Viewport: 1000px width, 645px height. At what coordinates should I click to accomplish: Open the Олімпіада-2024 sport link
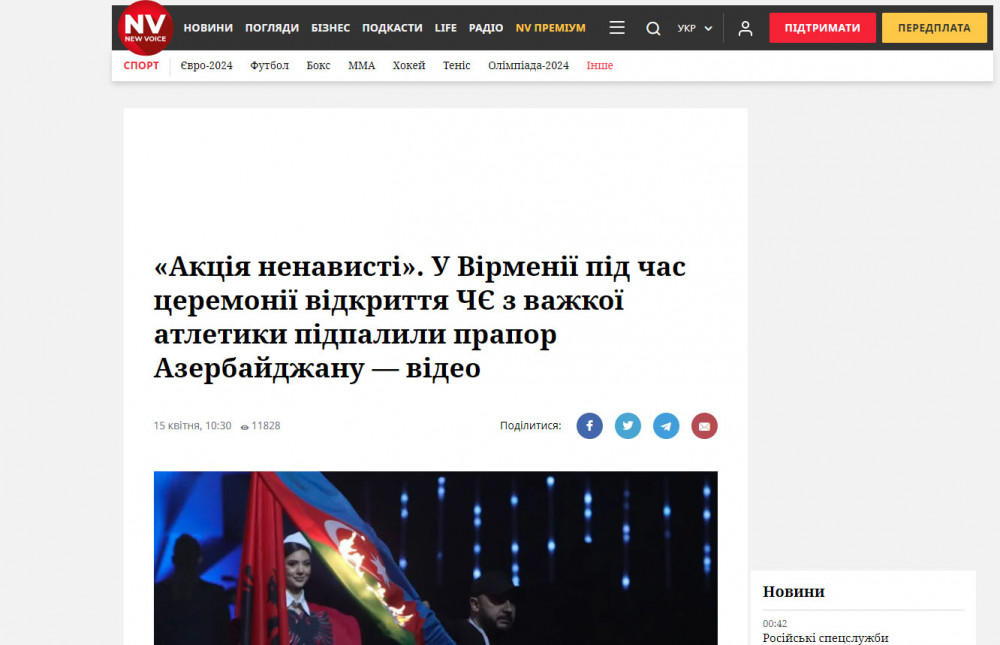coord(528,65)
